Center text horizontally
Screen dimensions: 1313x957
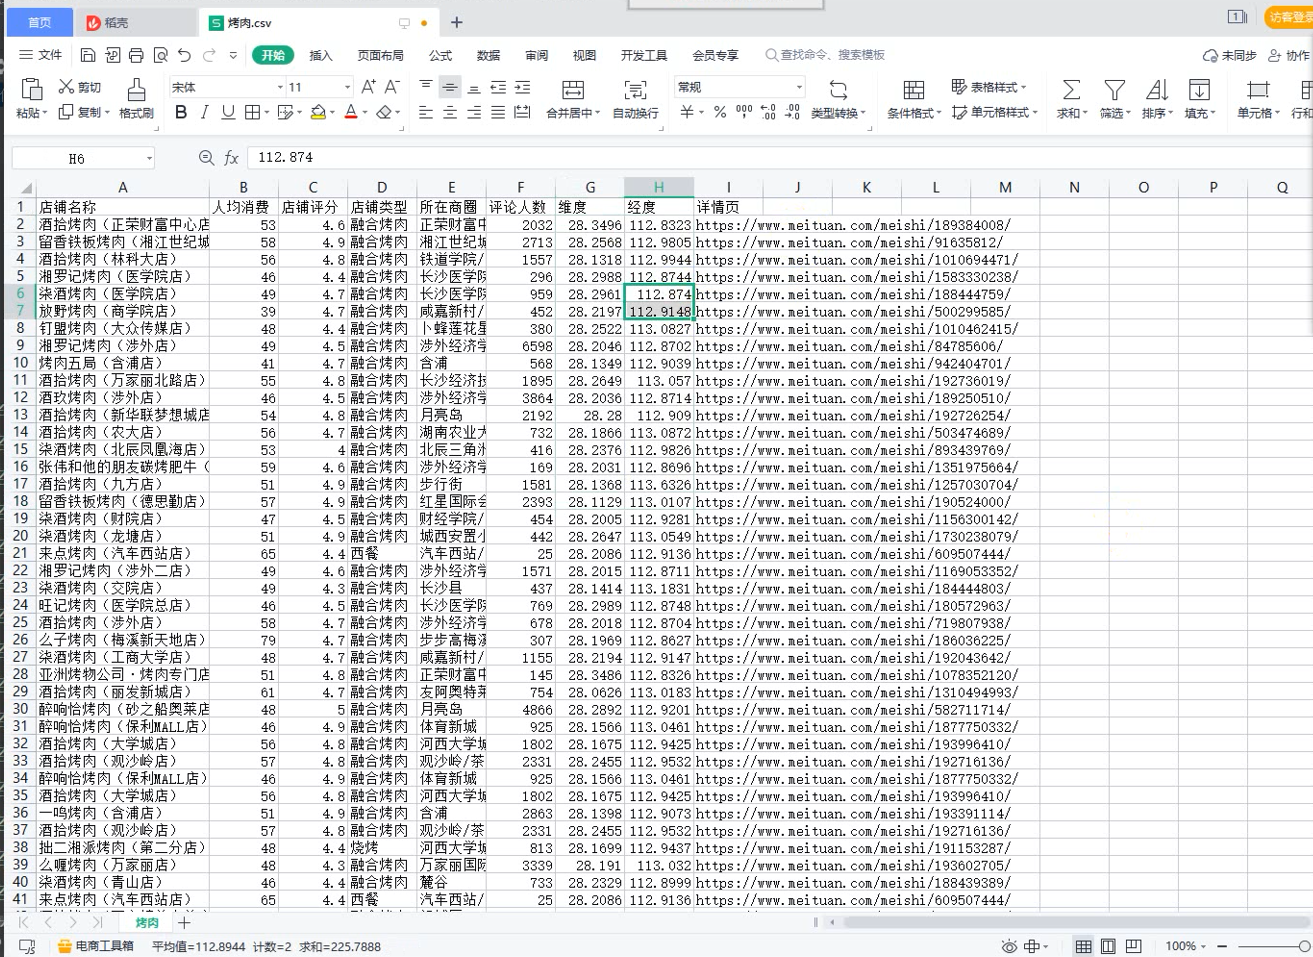(450, 112)
